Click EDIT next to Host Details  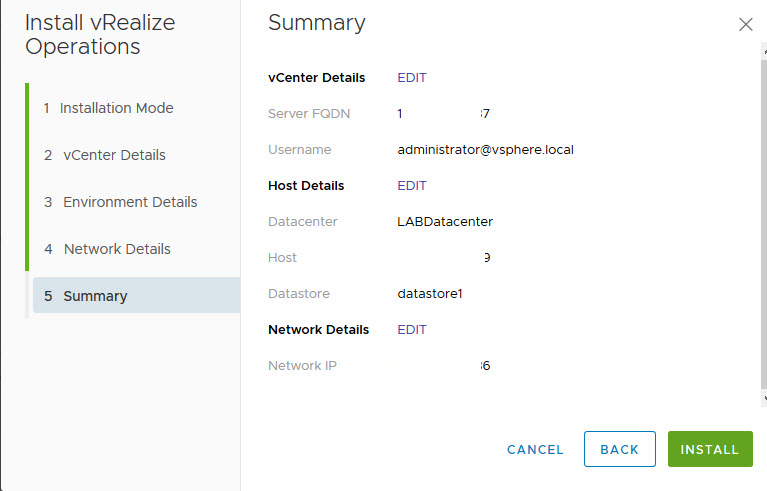tap(412, 186)
